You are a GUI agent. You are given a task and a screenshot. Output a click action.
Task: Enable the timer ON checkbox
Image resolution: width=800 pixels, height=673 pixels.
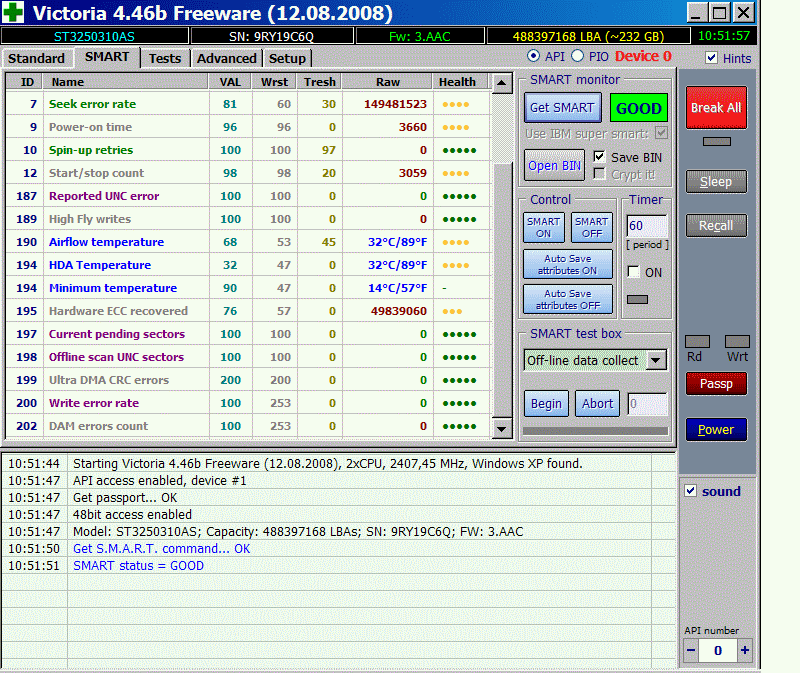click(633, 272)
